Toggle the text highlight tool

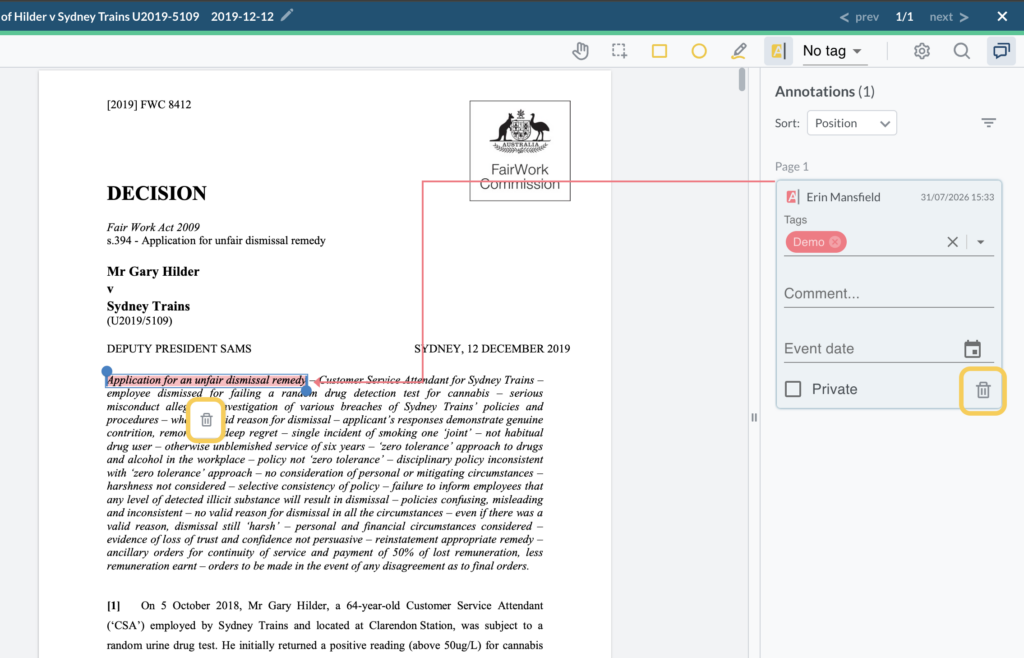778,51
